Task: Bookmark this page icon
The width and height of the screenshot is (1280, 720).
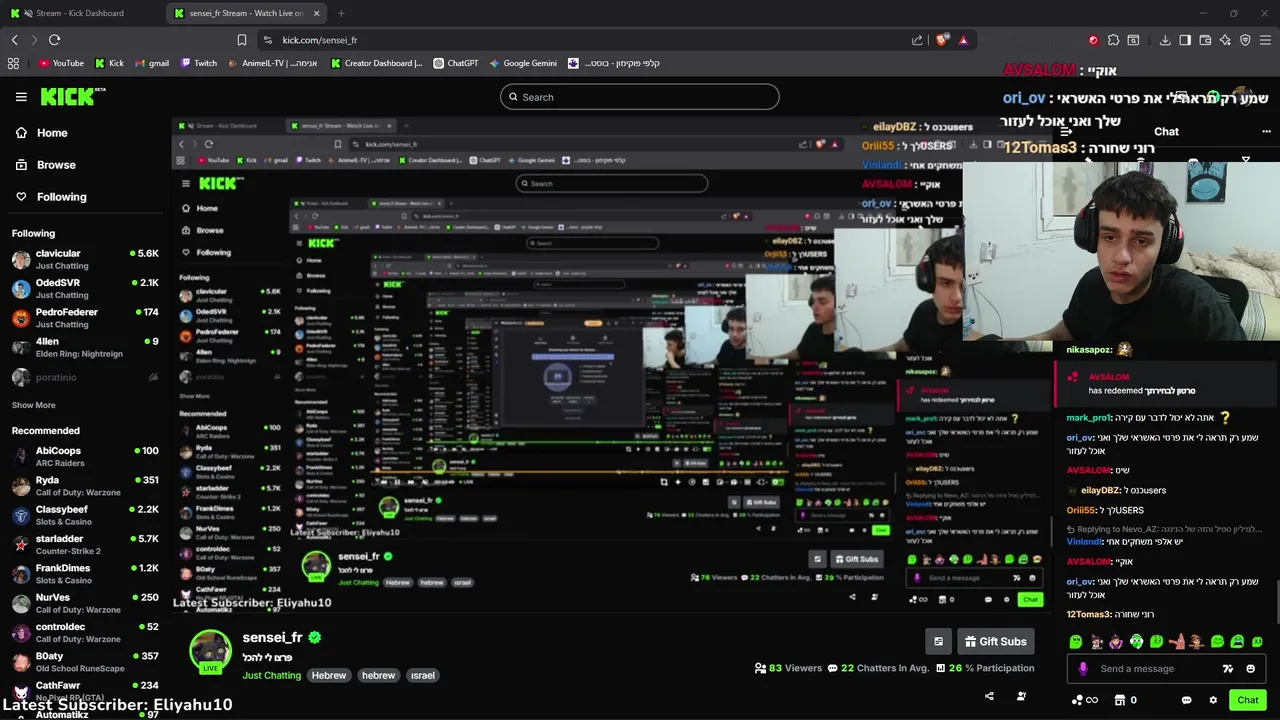Action: tap(242, 40)
